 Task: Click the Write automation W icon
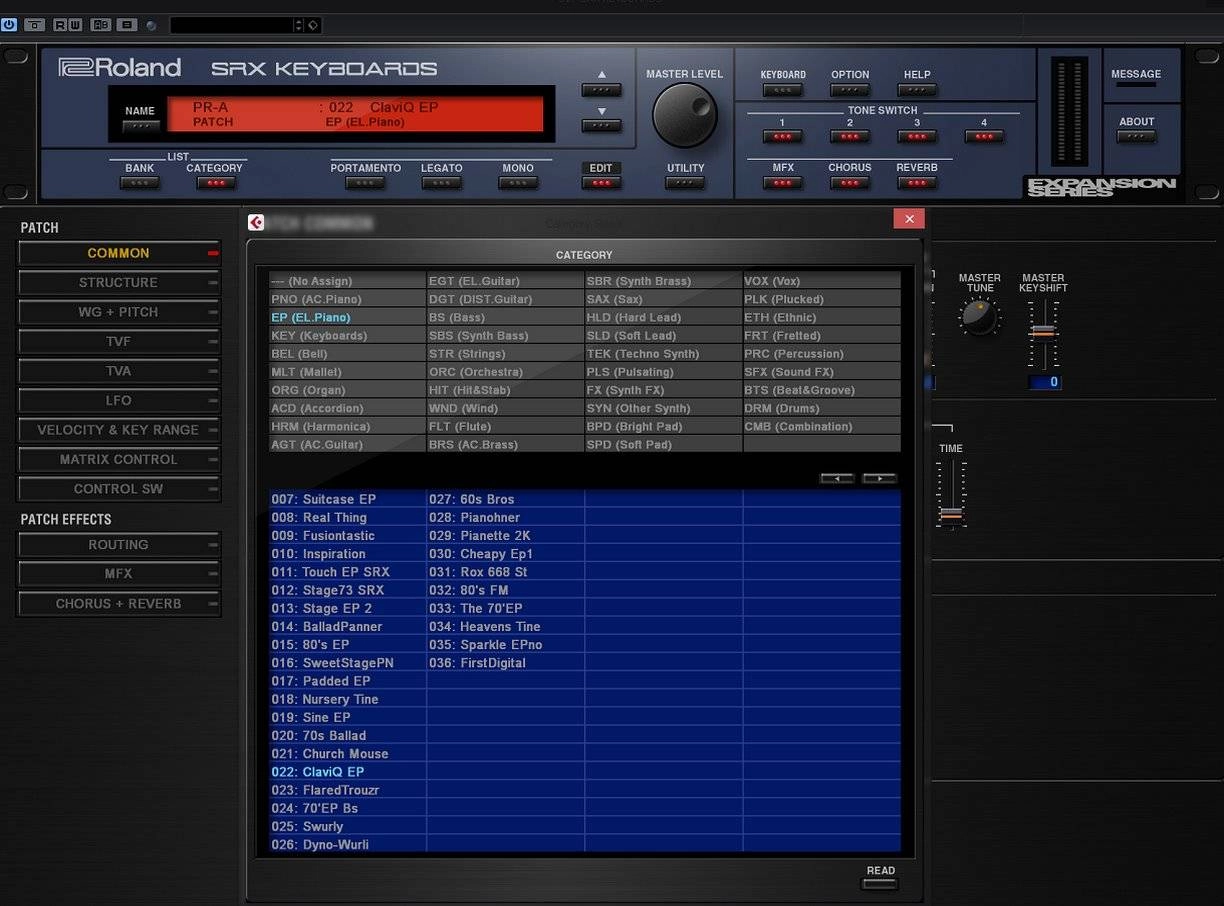point(75,24)
